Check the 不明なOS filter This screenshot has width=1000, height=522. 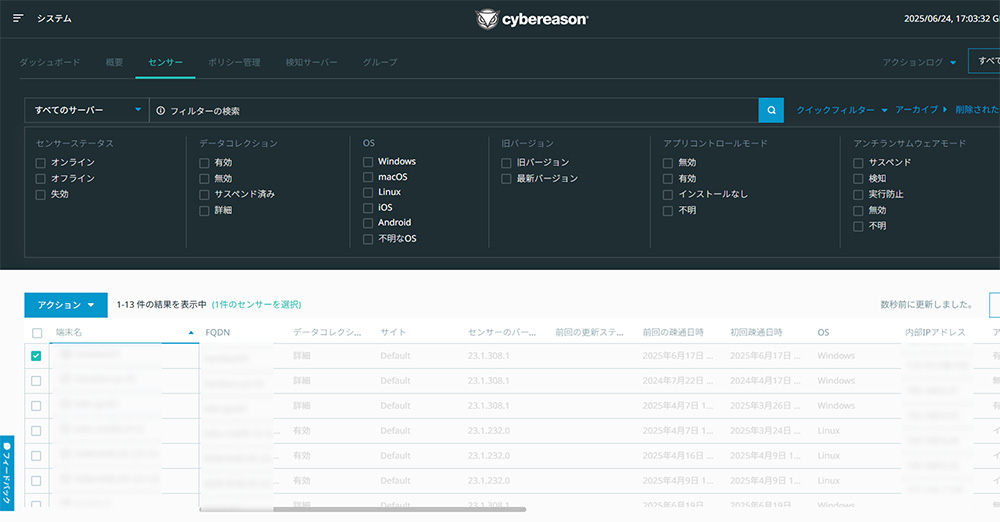pyautogui.click(x=368, y=239)
